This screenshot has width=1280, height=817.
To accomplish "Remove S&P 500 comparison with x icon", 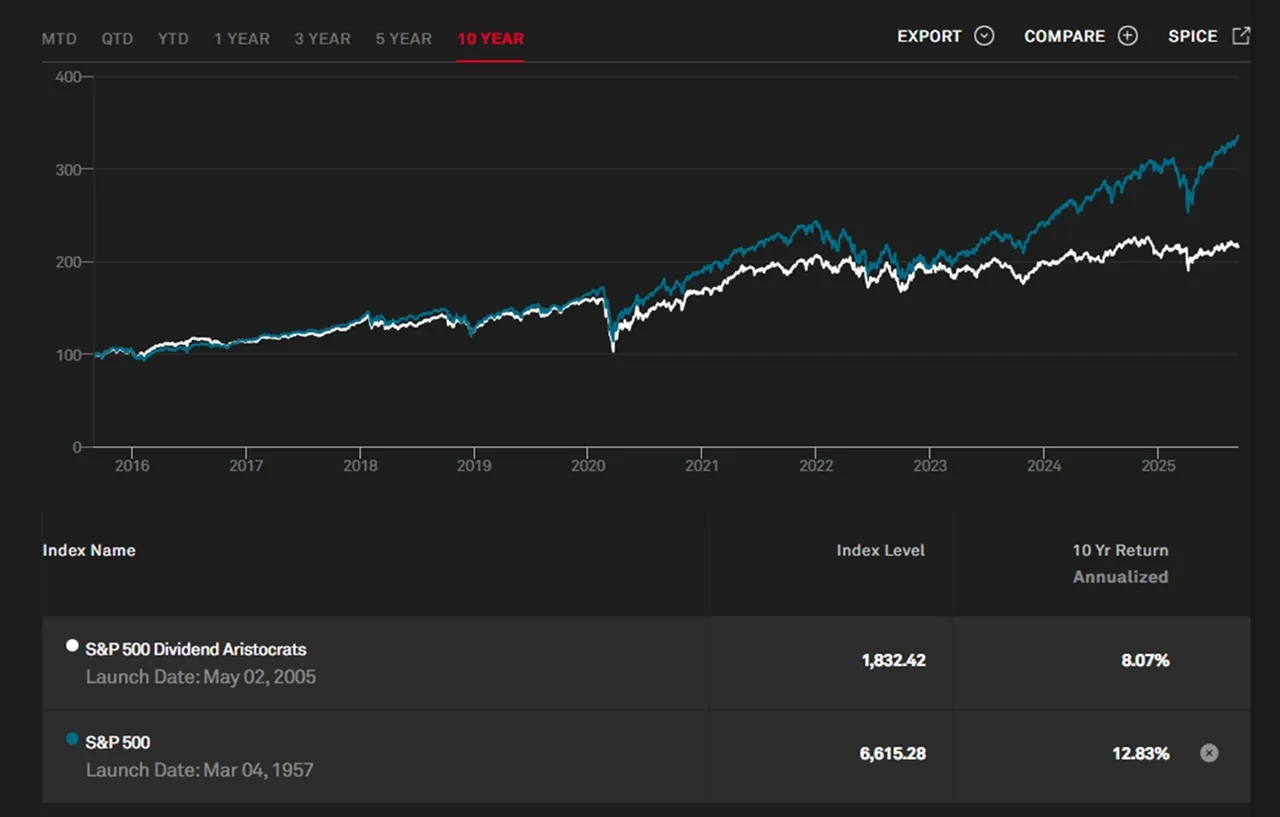I will [1209, 753].
